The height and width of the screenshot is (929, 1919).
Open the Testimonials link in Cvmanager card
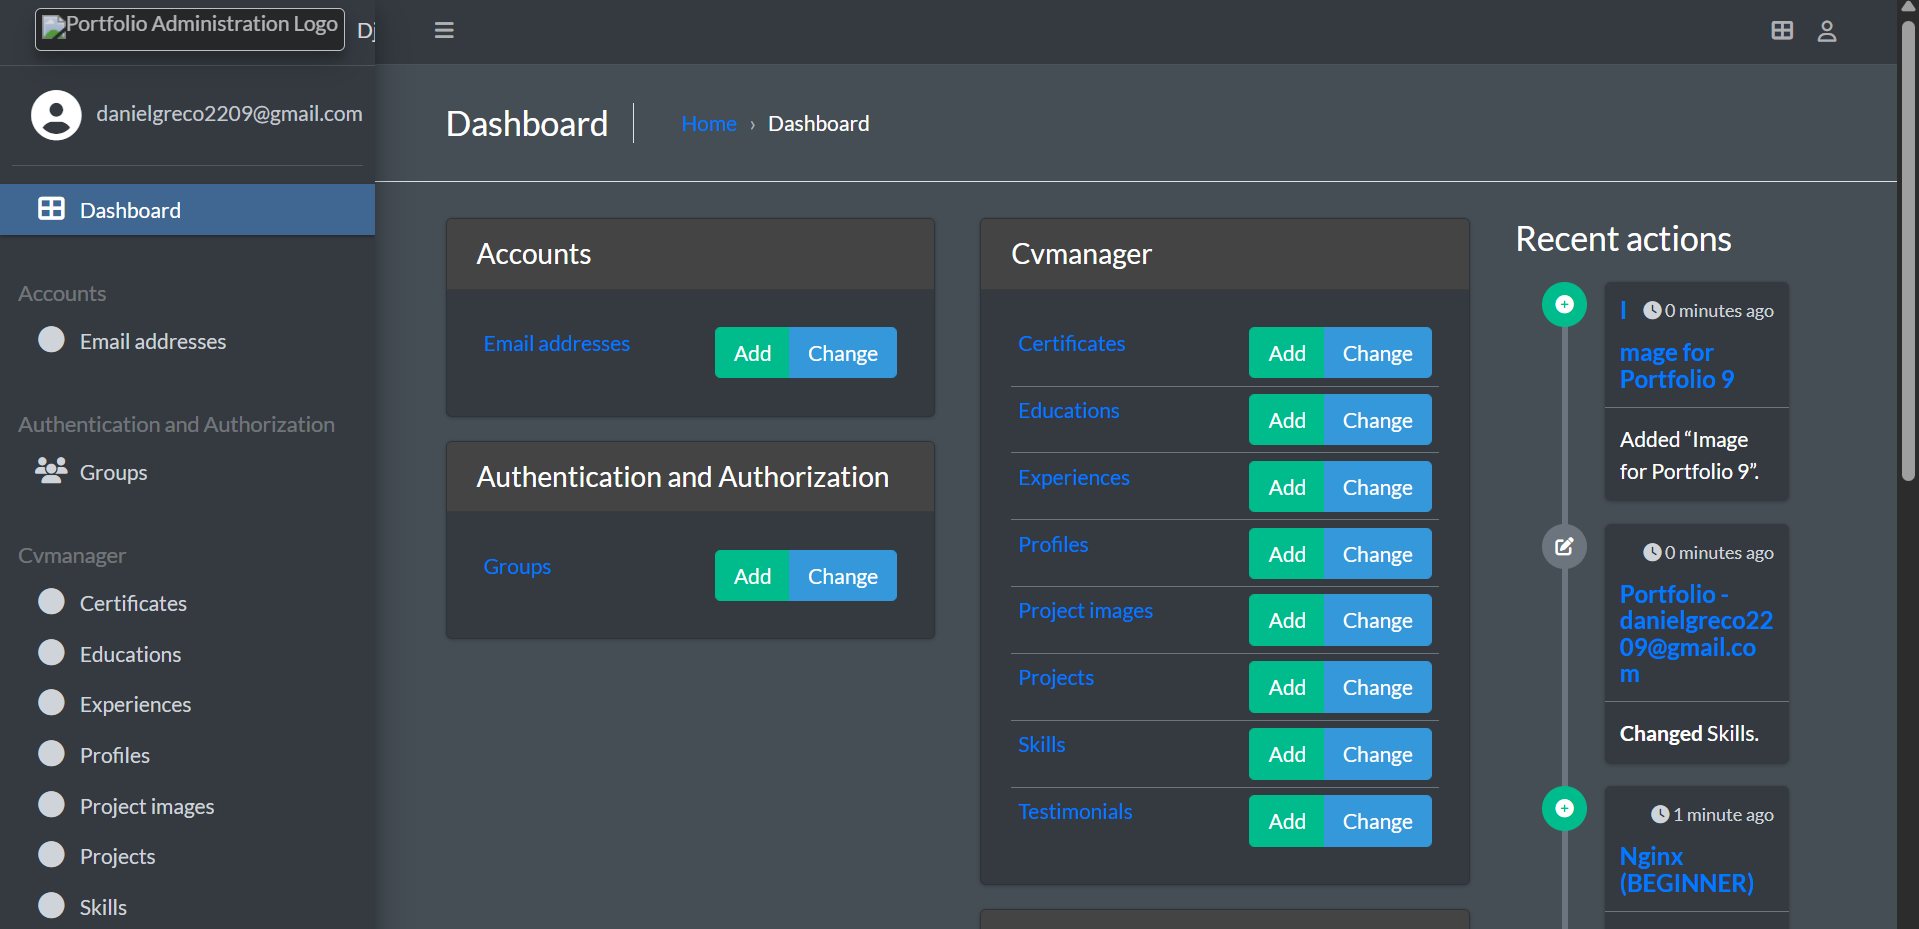pyautogui.click(x=1075, y=811)
